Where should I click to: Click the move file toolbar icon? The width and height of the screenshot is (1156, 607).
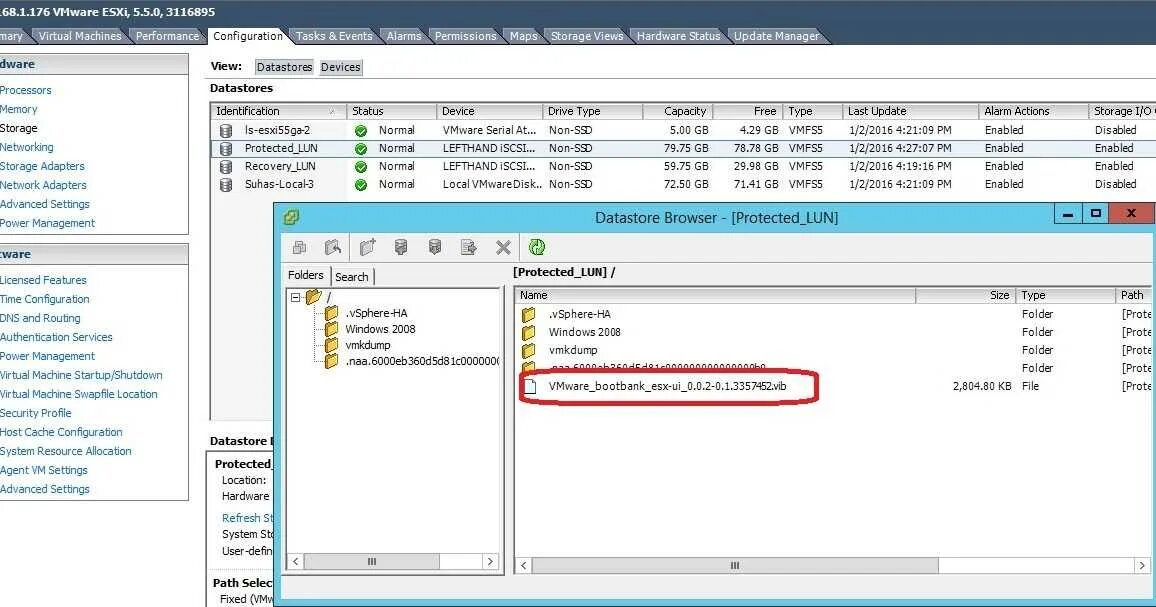tap(469, 247)
